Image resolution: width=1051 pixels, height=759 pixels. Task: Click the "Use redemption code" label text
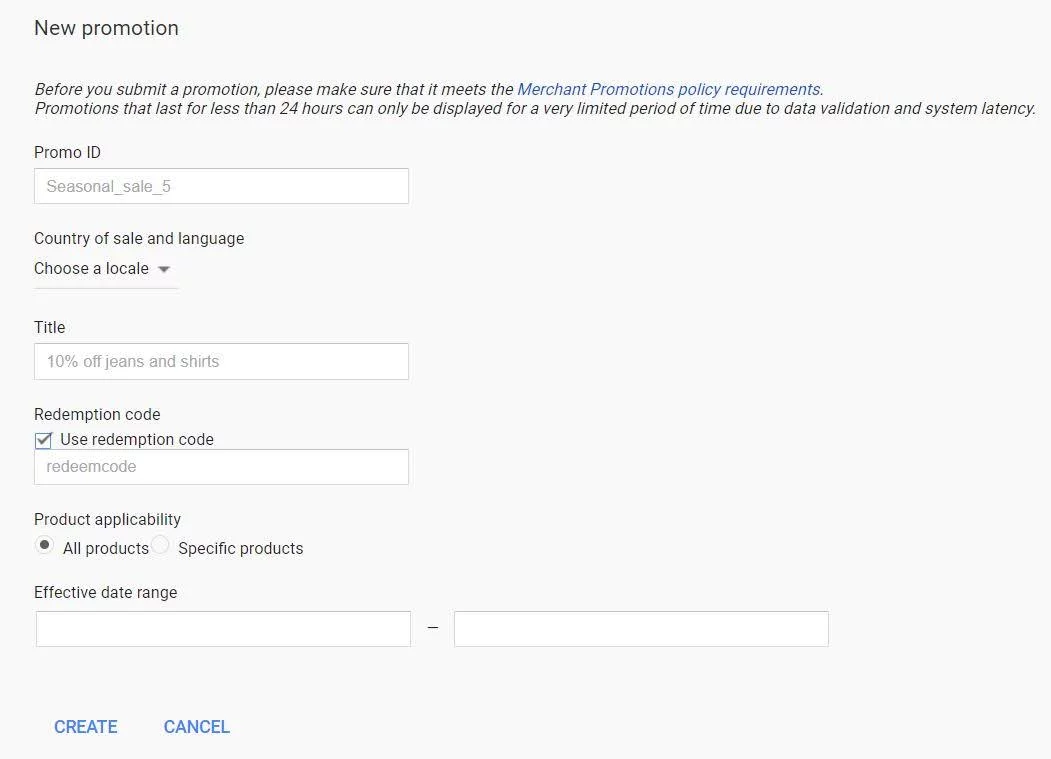137,440
